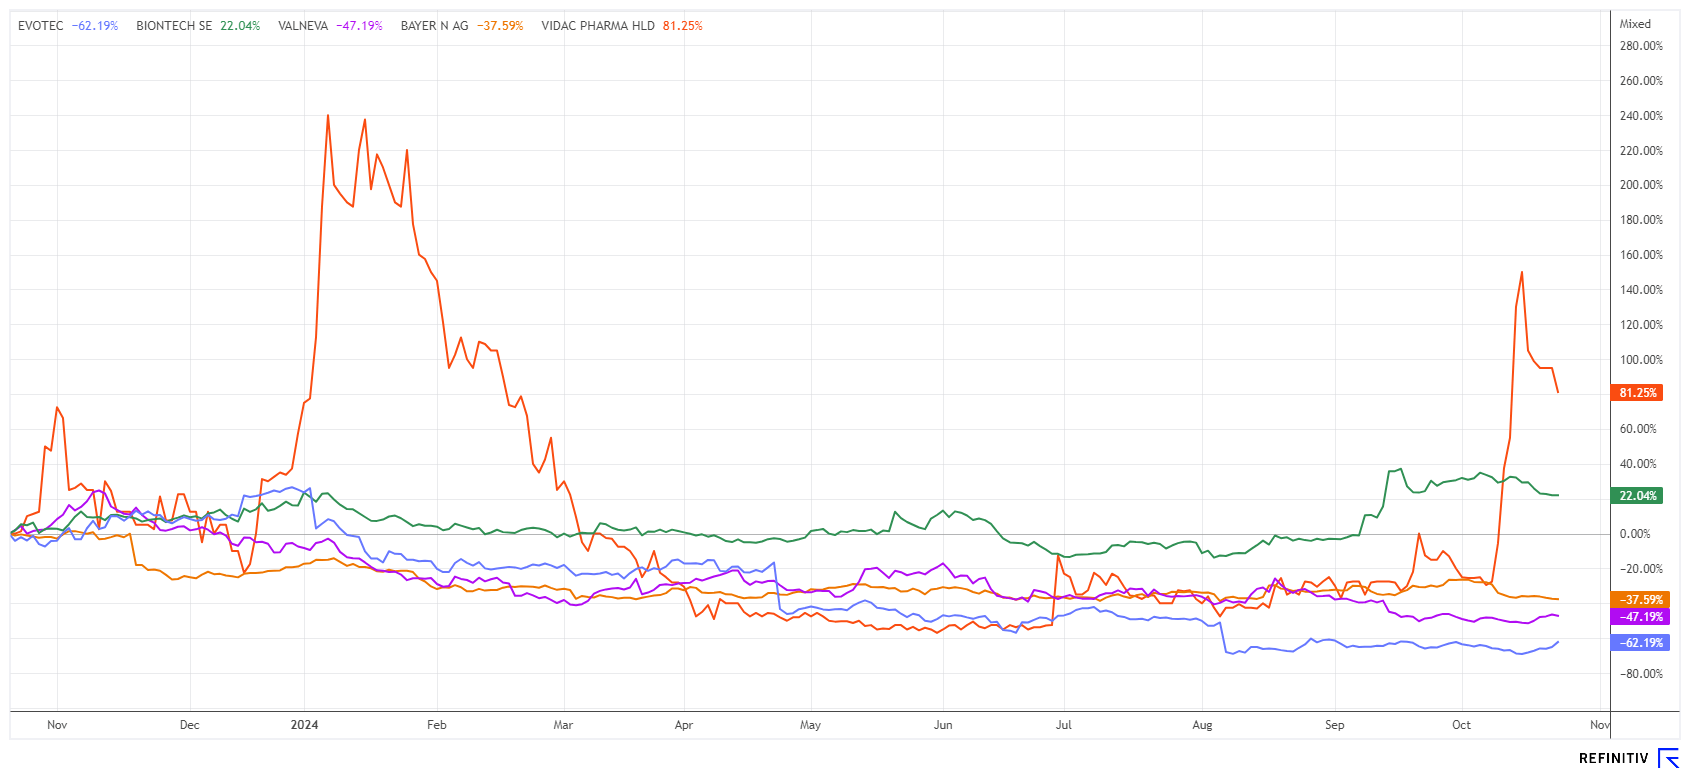Select BAYER N AG legend entry
This screenshot has width=1690, height=768.
pos(434,26)
